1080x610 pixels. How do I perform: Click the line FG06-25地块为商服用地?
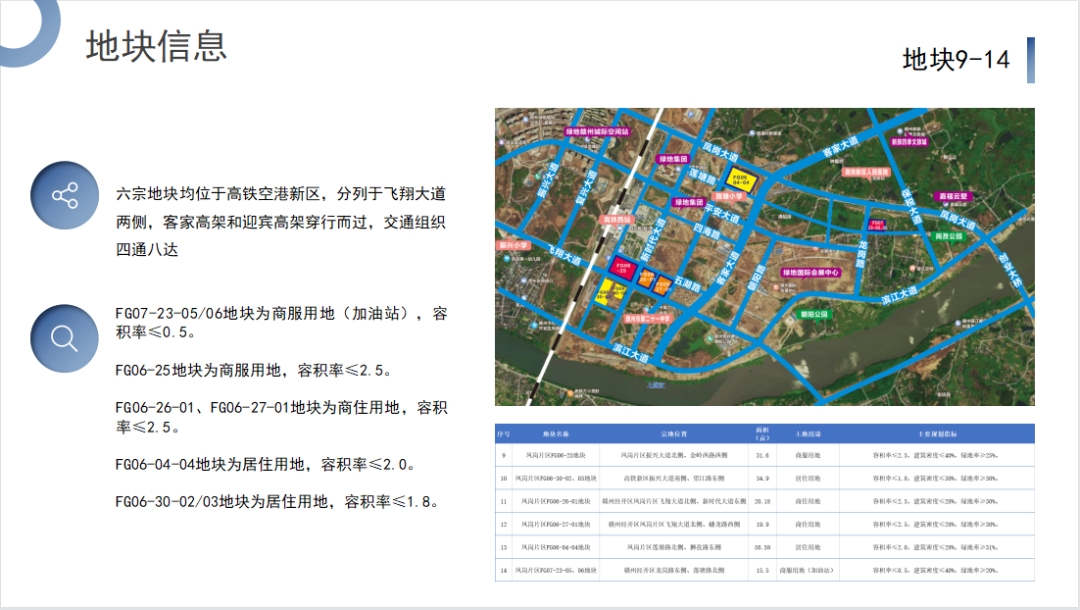[253, 370]
